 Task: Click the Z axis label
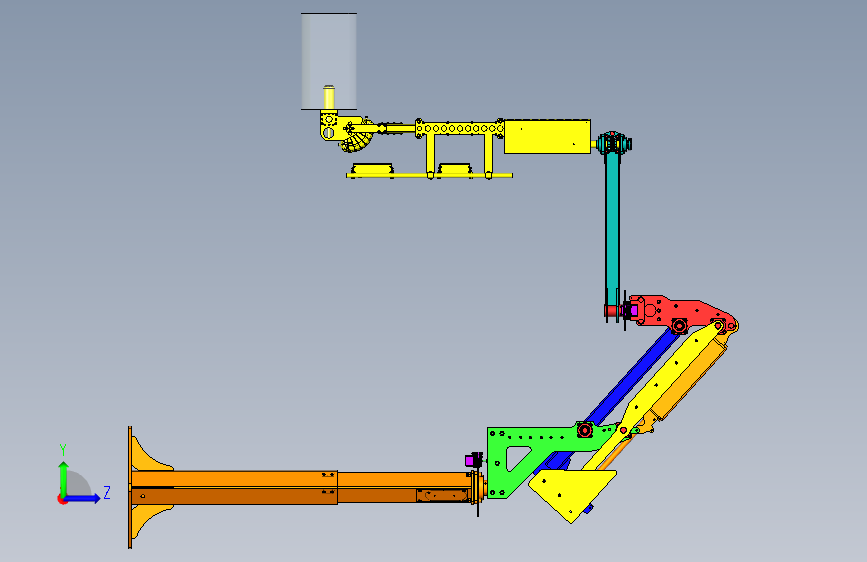click(x=107, y=492)
